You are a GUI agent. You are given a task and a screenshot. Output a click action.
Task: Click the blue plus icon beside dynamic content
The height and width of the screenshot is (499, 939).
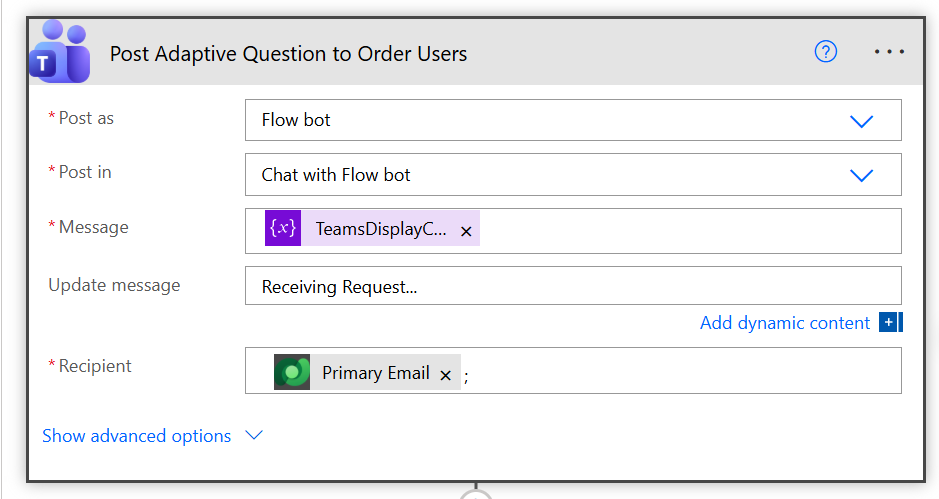888,322
